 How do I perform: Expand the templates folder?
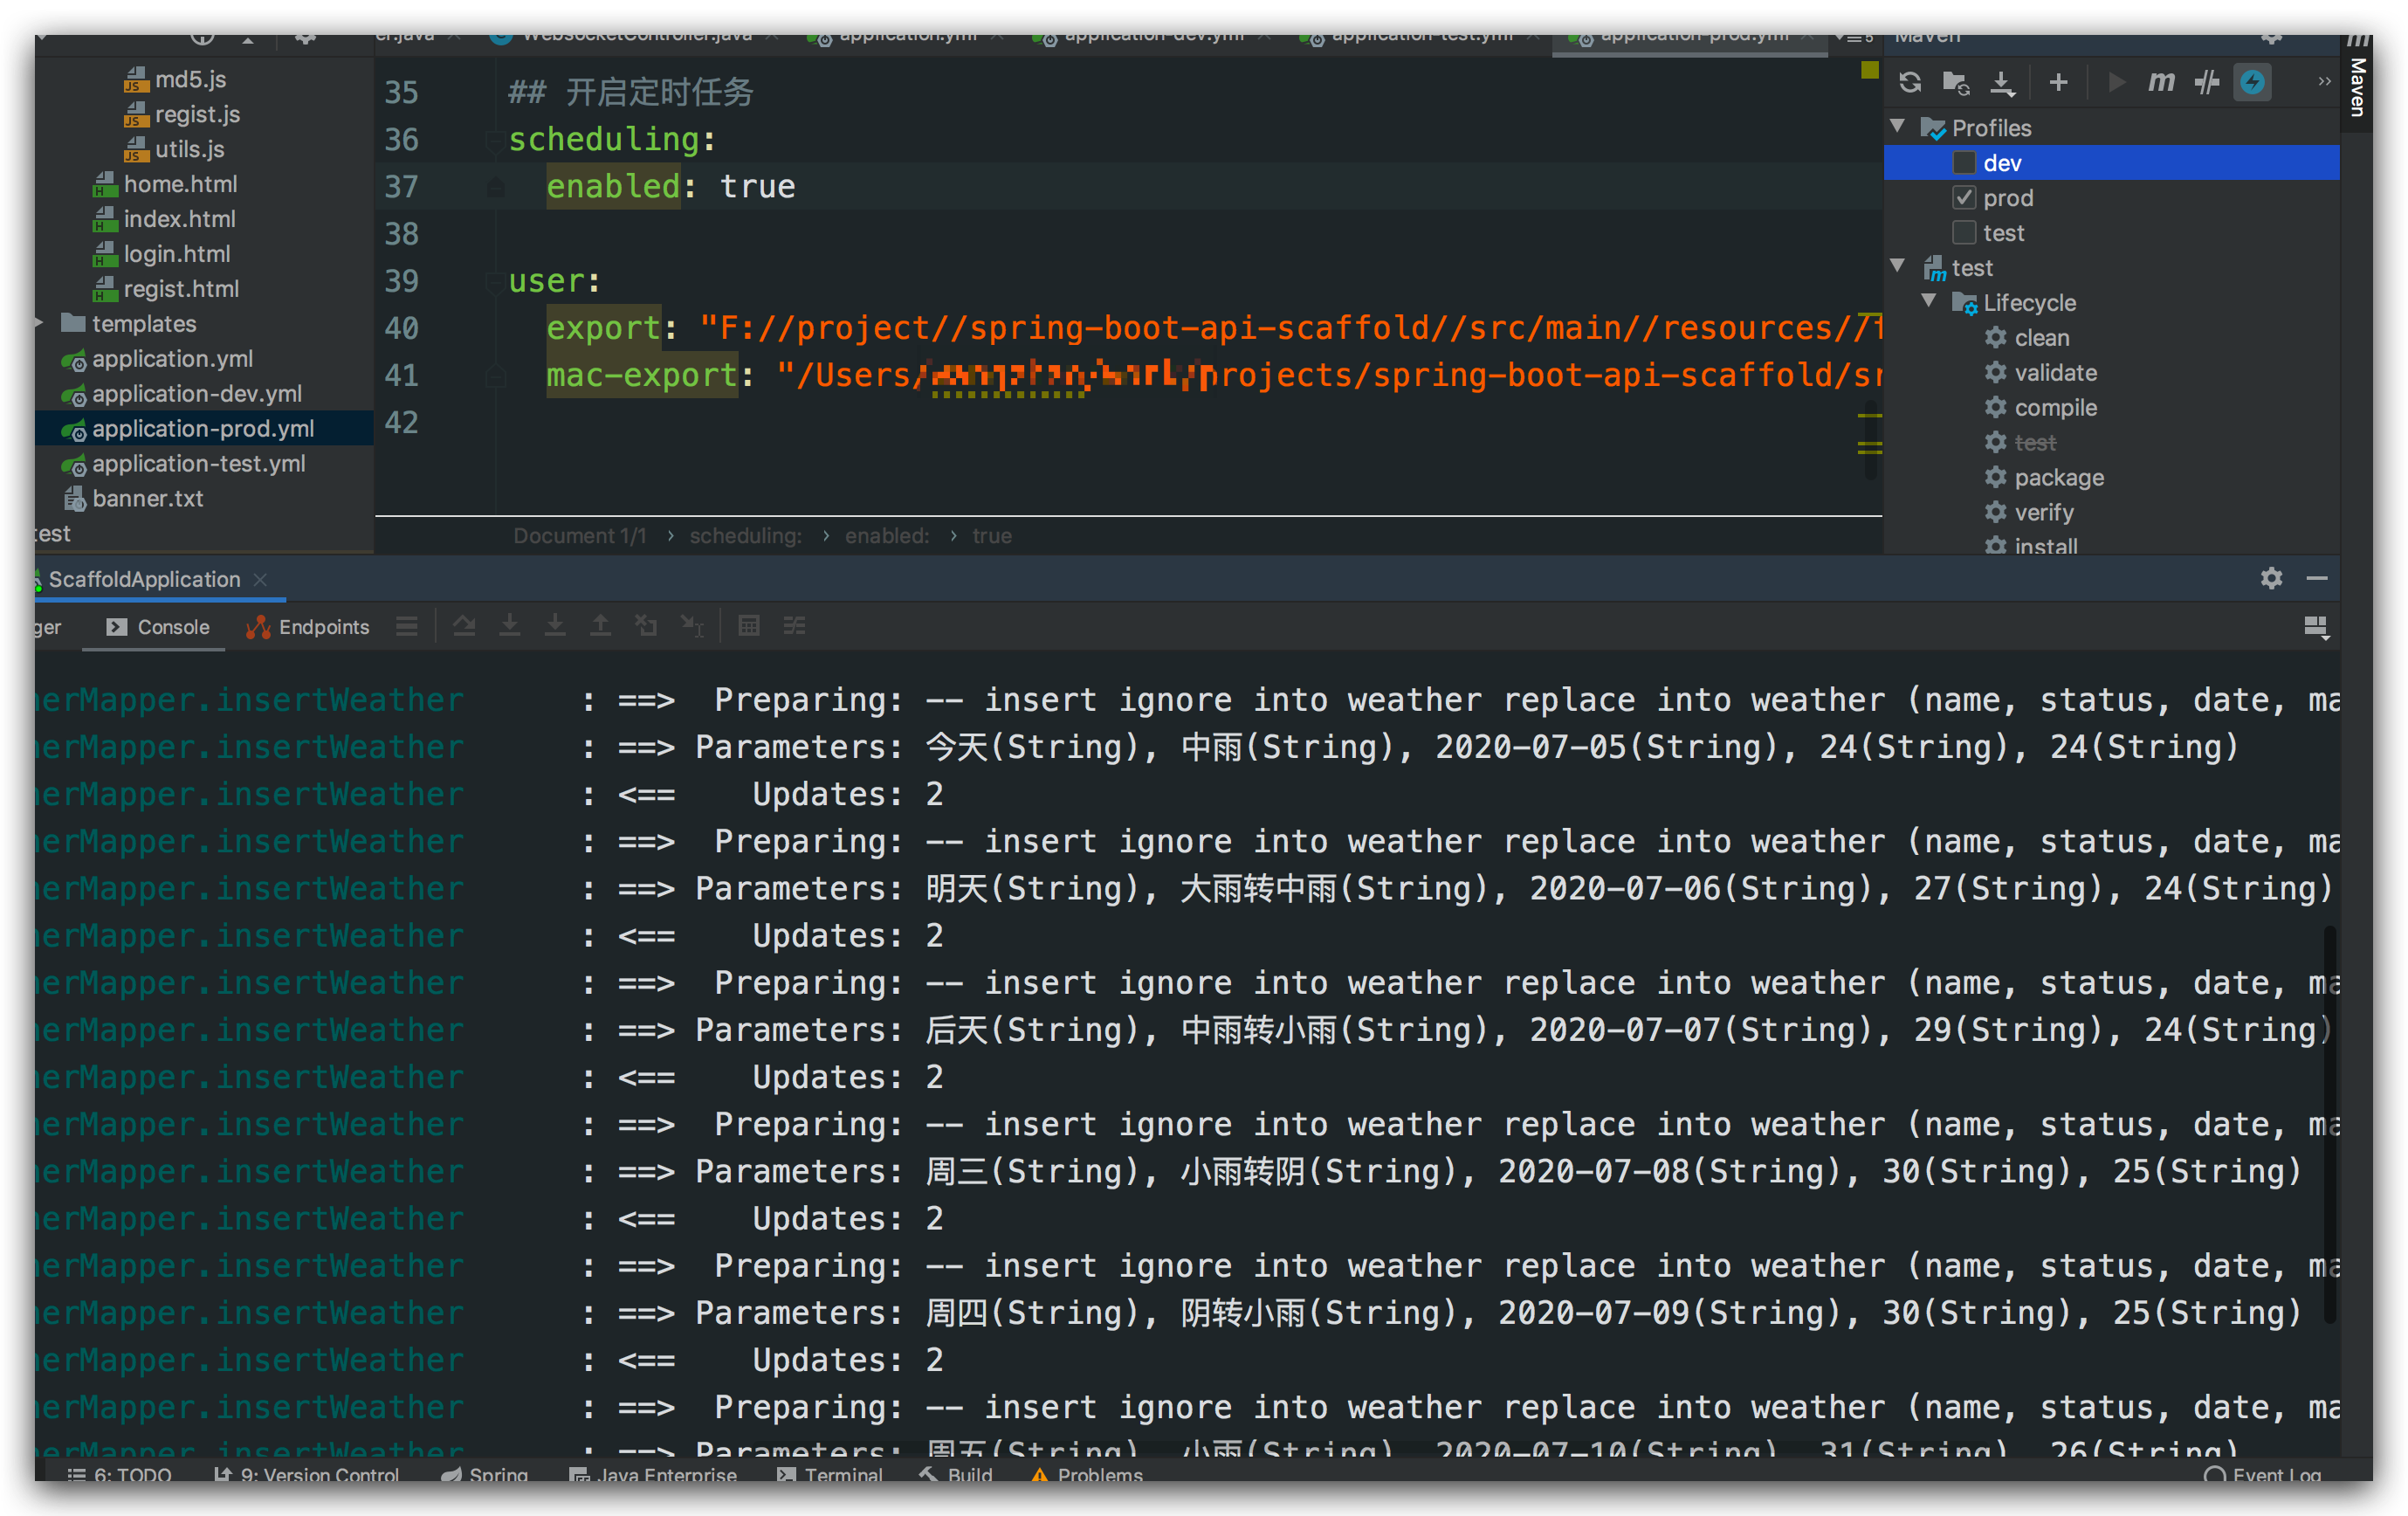(39, 323)
